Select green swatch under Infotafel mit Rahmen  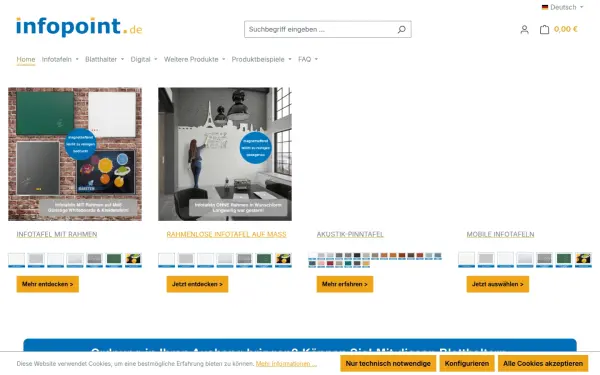click(114, 260)
